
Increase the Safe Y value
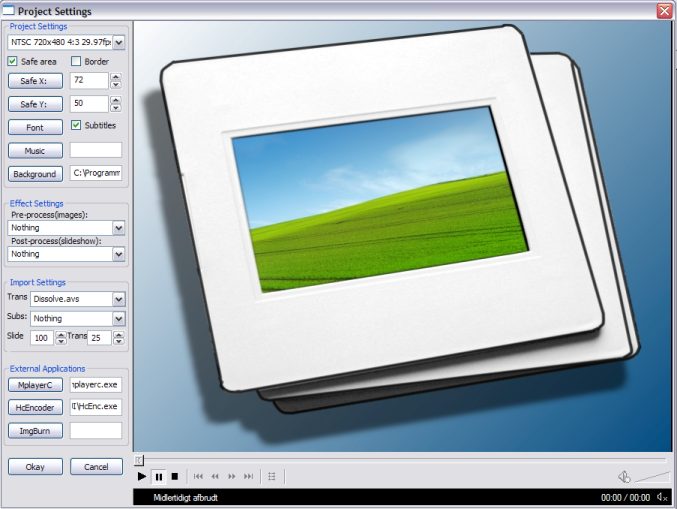tap(116, 100)
